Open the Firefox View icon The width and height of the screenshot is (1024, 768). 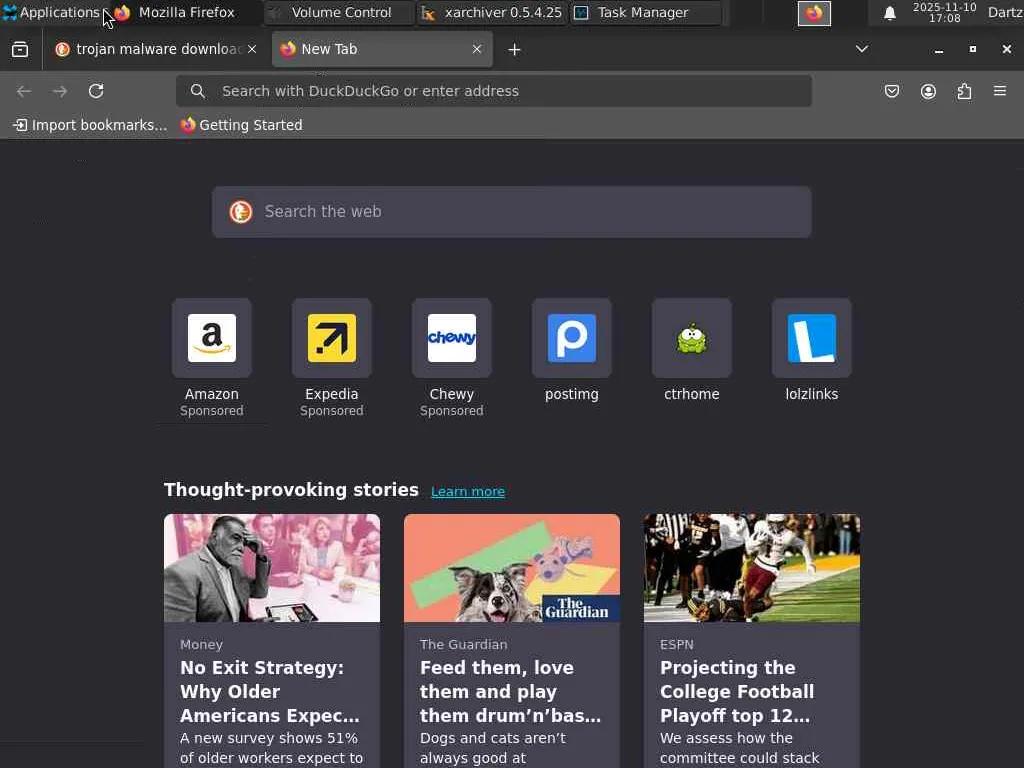[20, 50]
